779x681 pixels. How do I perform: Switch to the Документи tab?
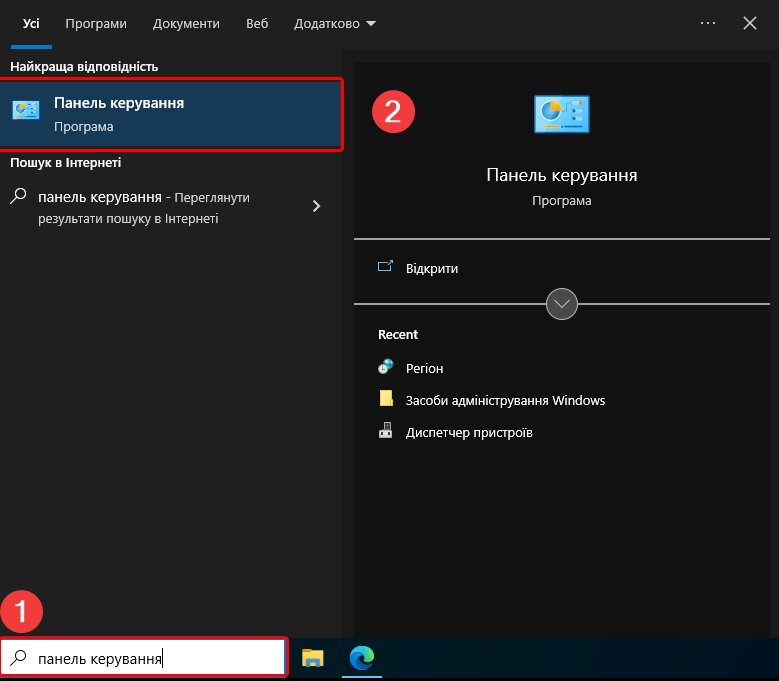tap(185, 23)
